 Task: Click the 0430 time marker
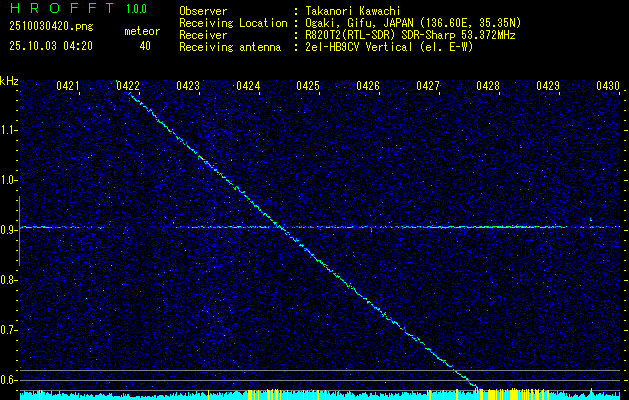608,86
